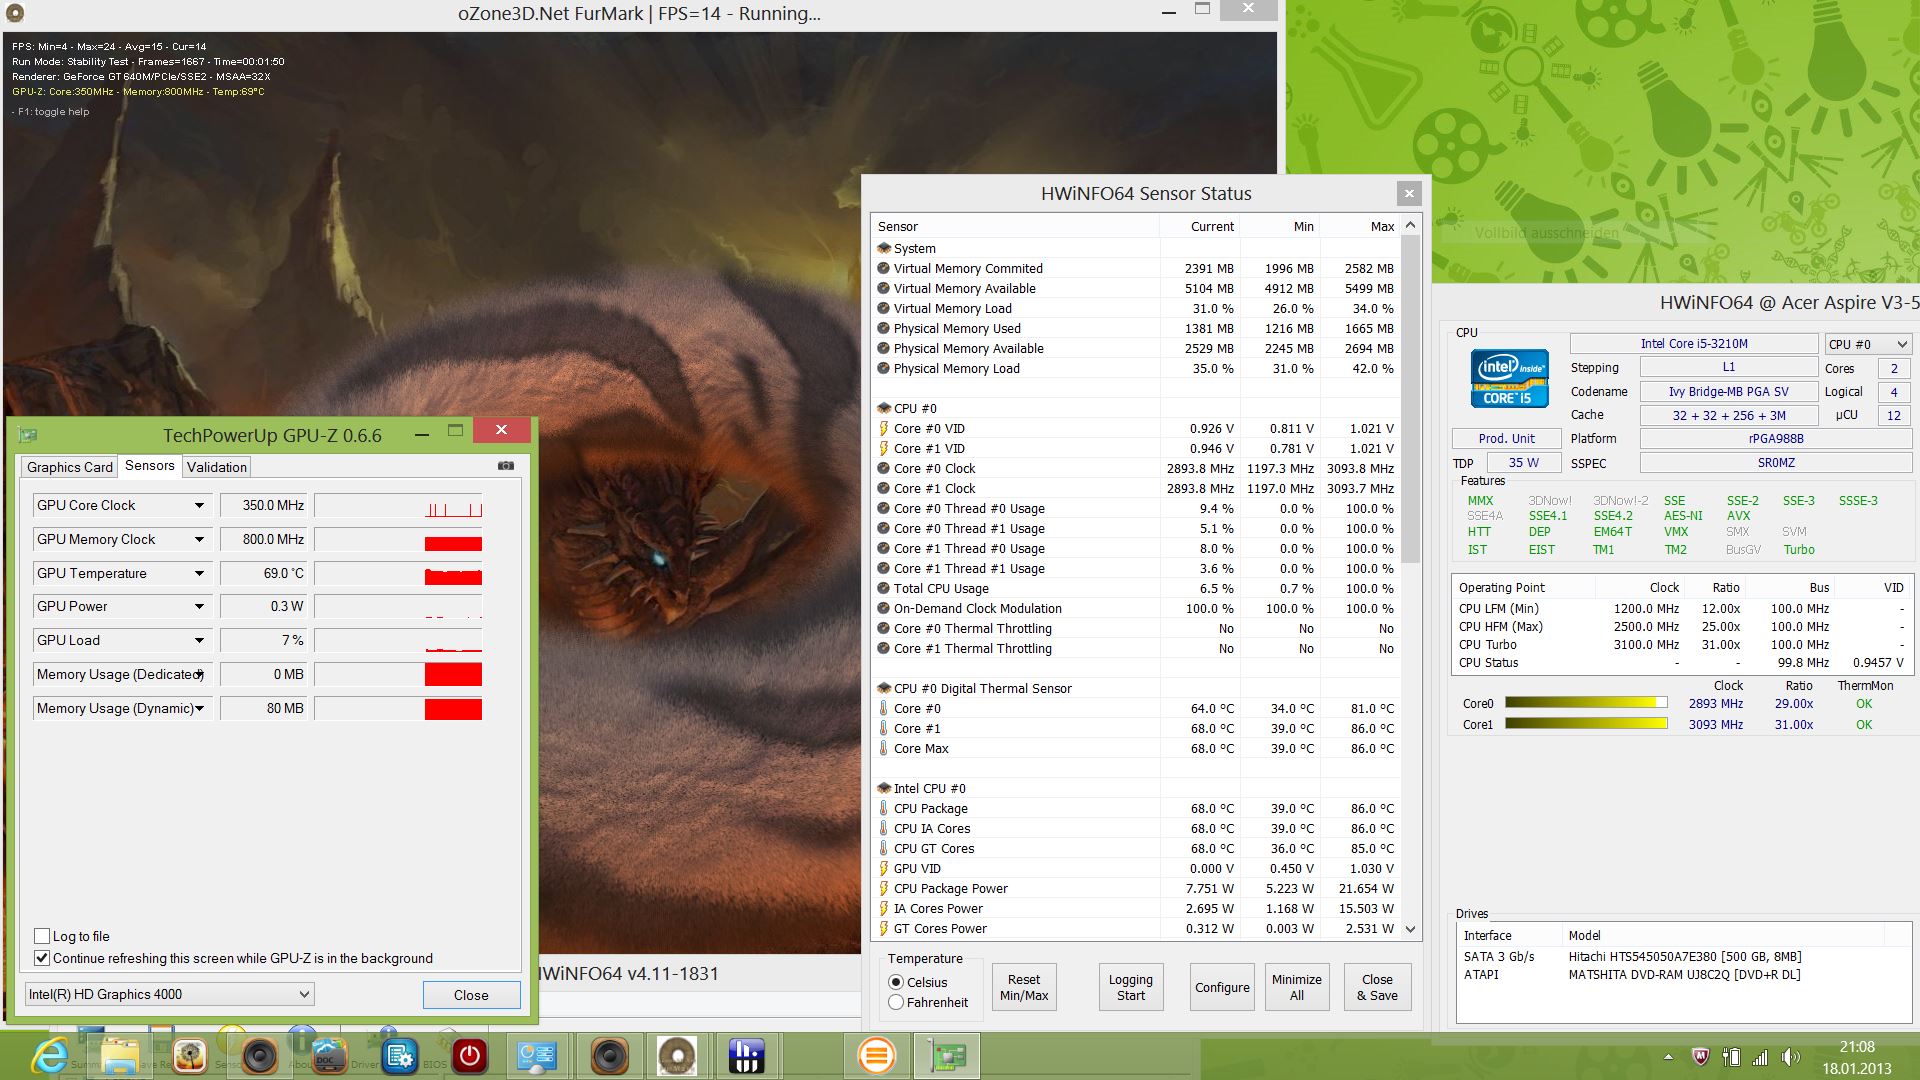Open the GPU Load dropdown
This screenshot has height=1080, width=1920.
[x=199, y=641]
